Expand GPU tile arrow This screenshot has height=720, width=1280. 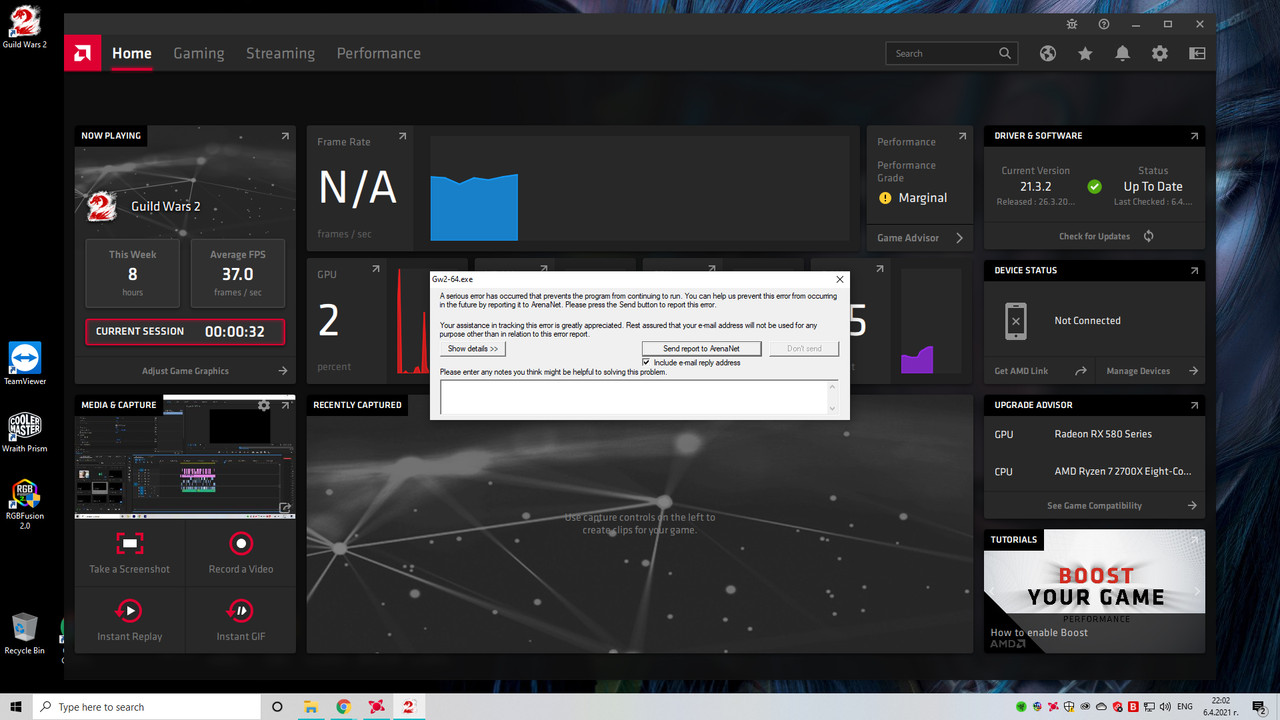(376, 269)
